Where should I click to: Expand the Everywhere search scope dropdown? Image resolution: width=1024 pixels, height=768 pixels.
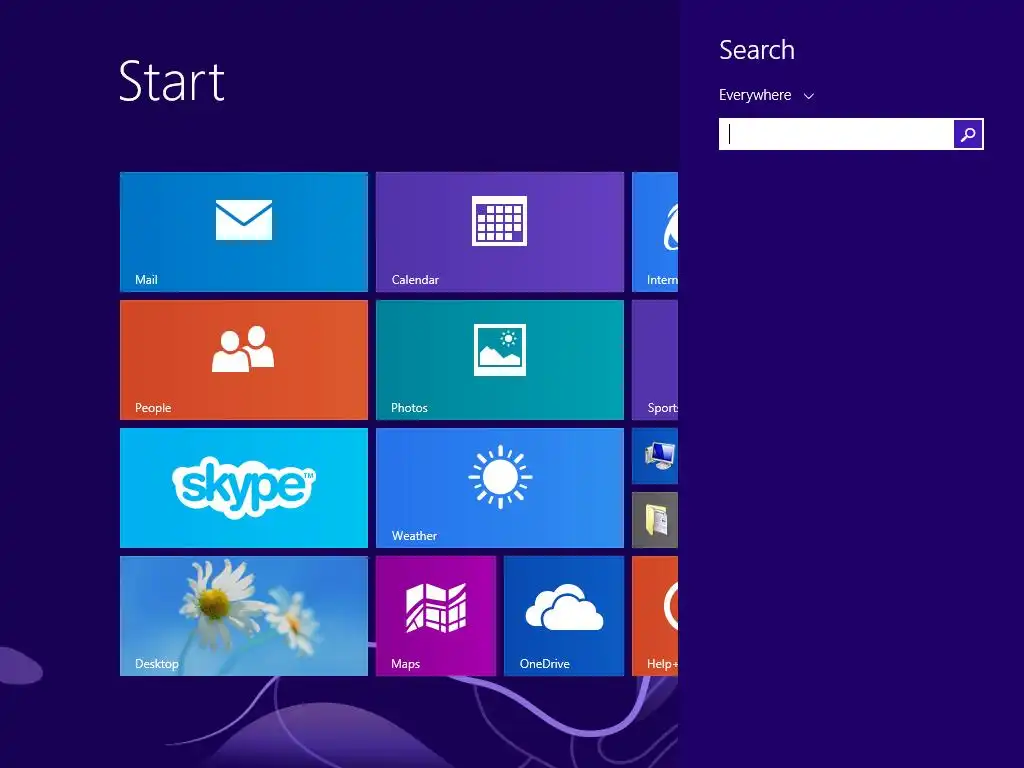click(766, 95)
